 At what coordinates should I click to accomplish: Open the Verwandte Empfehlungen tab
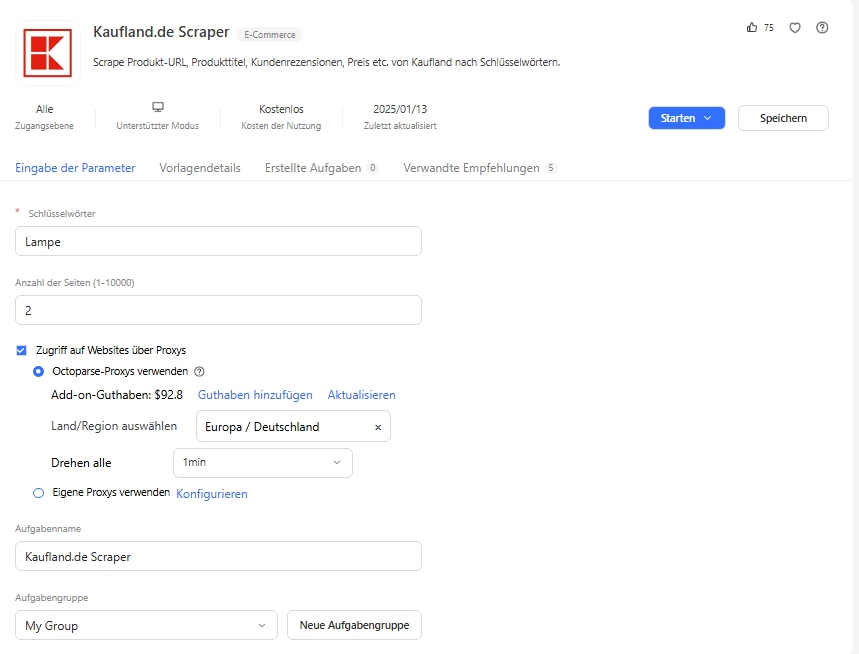click(480, 168)
